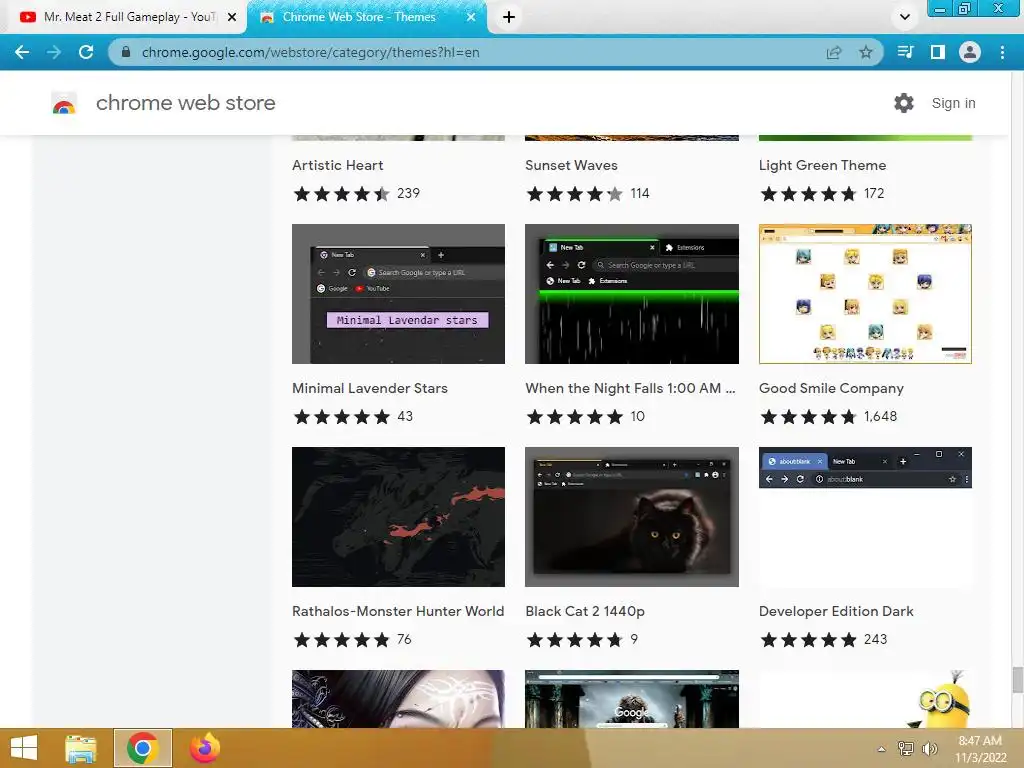The width and height of the screenshot is (1024, 768).
Task: Click the dark-haired woman theme thumbnail
Action: [398, 699]
